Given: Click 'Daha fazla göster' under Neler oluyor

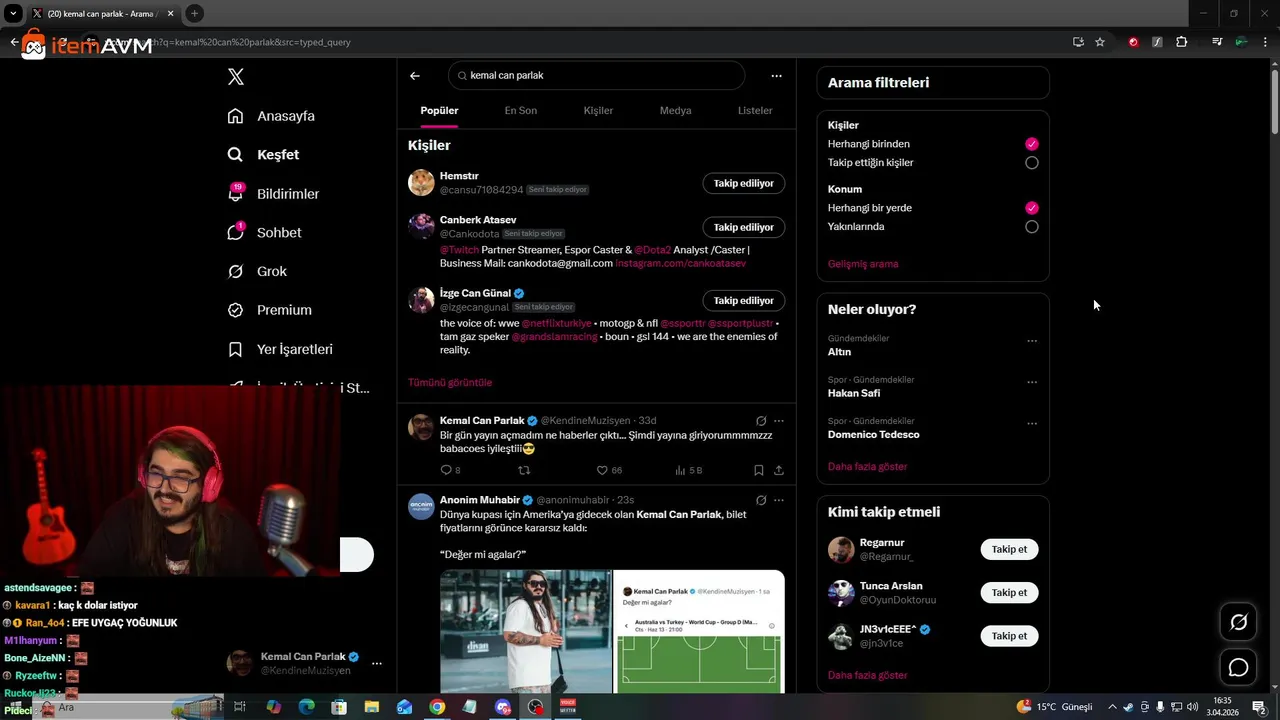Looking at the screenshot, I should tap(867, 467).
